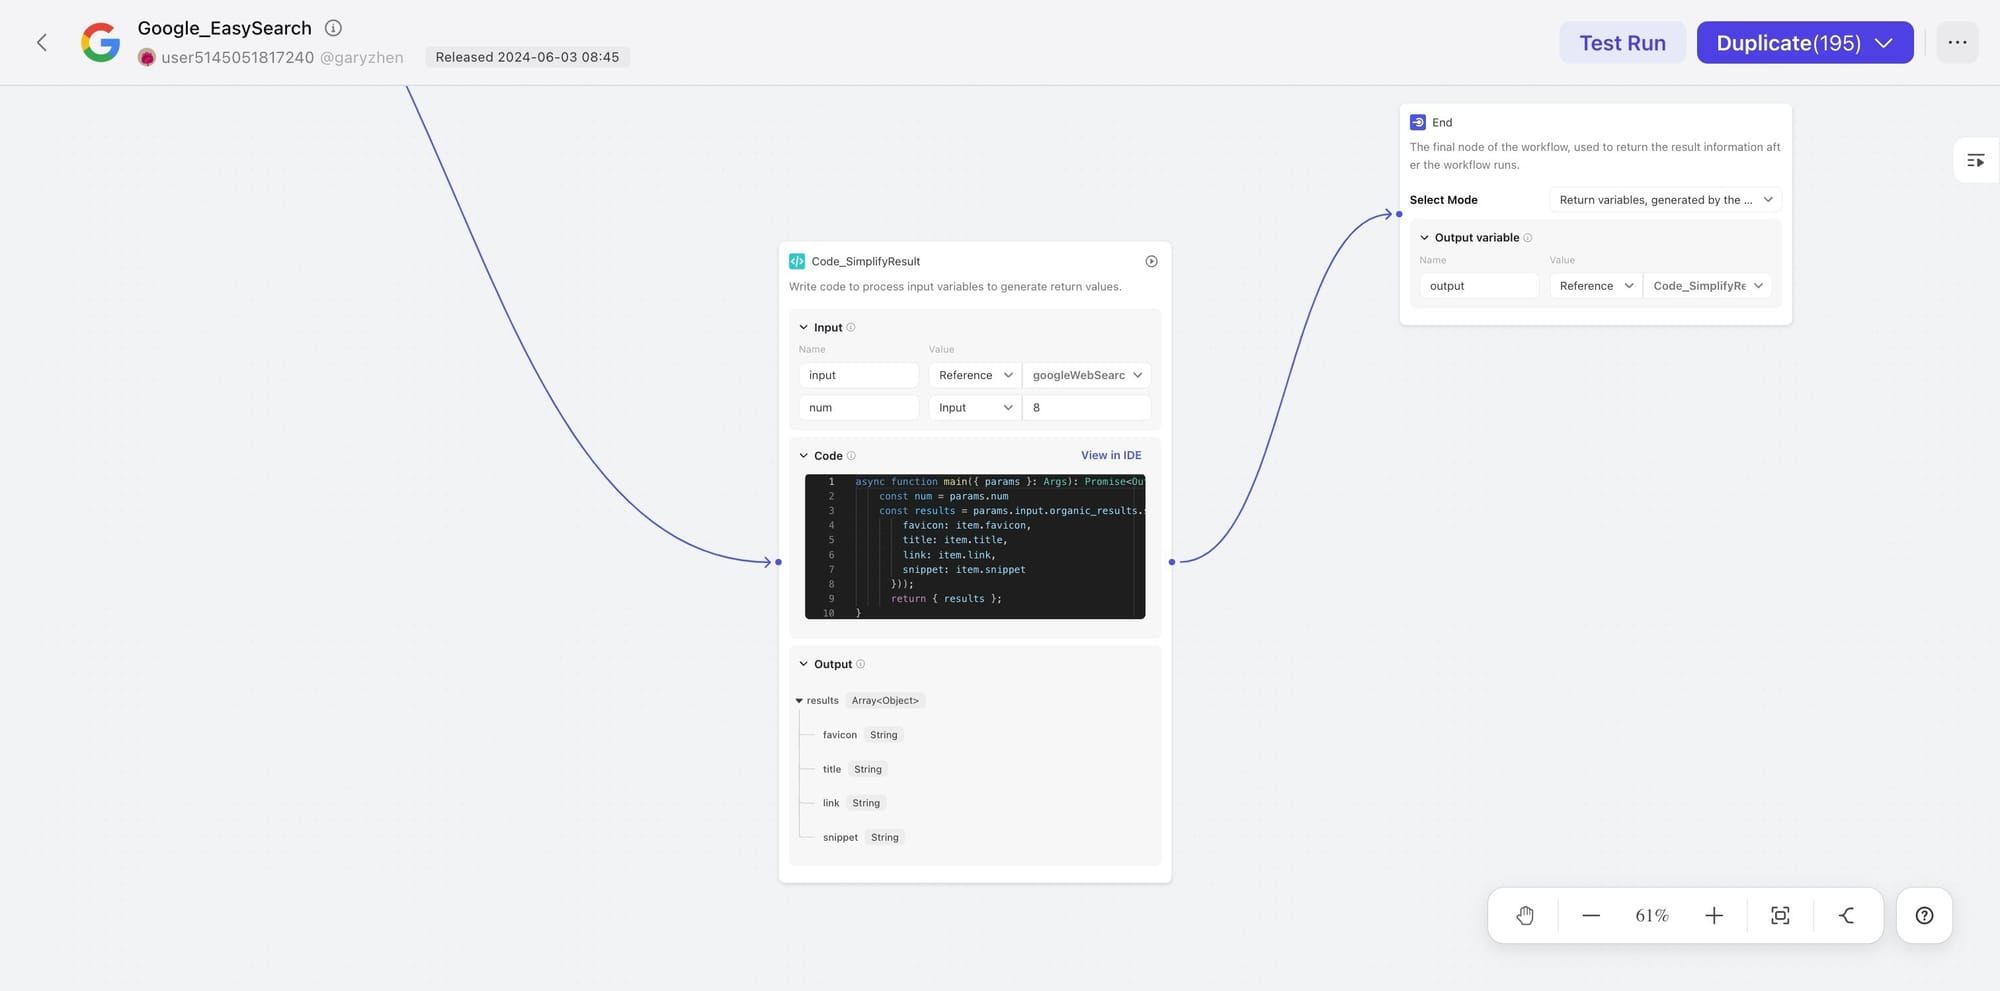Click the info icon beside Google_EasySearch title
This screenshot has width=2000, height=991.
[333, 27]
